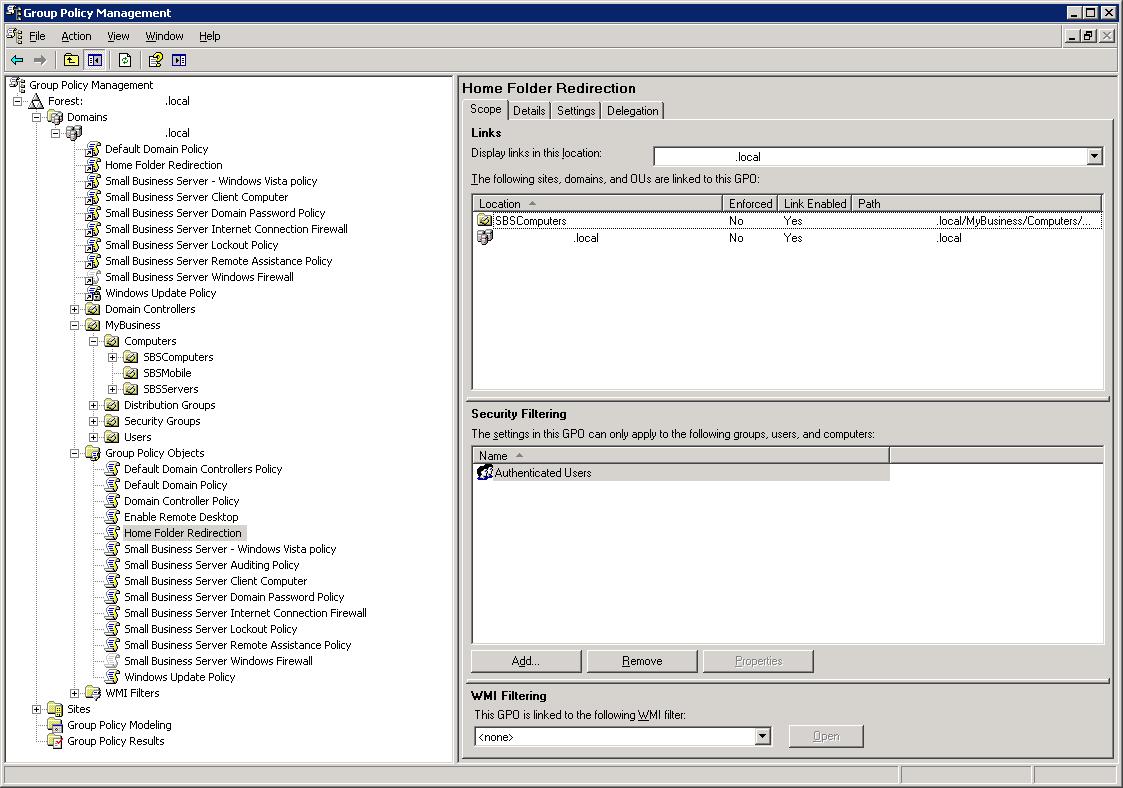Open the Window menu
Image resolution: width=1123 pixels, height=788 pixels.
(x=164, y=36)
